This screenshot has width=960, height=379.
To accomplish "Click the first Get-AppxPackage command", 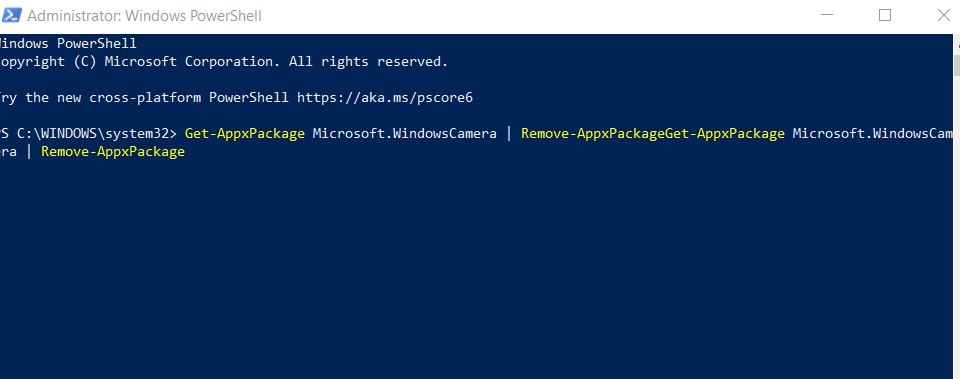I will coord(245,133).
